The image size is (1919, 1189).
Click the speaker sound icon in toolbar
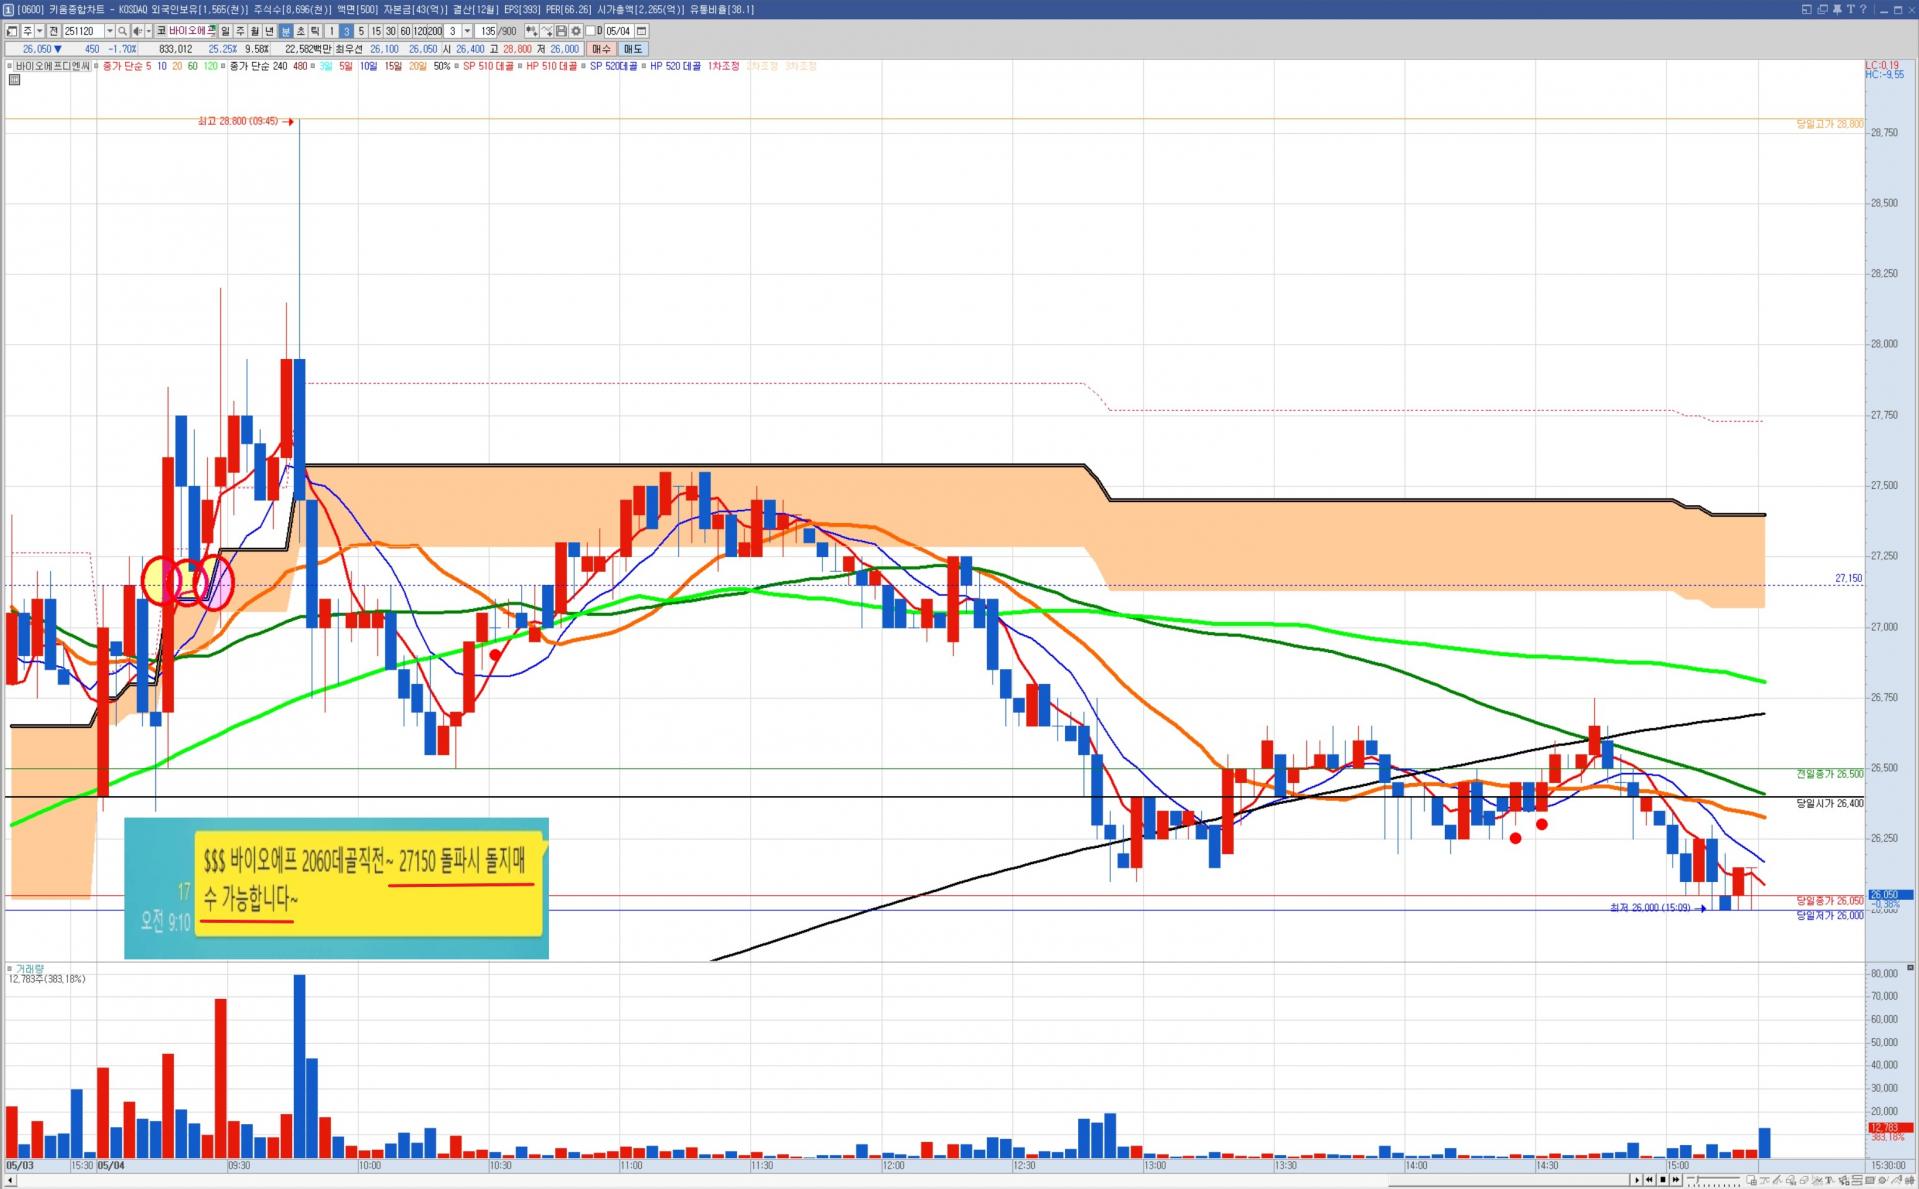[x=138, y=31]
